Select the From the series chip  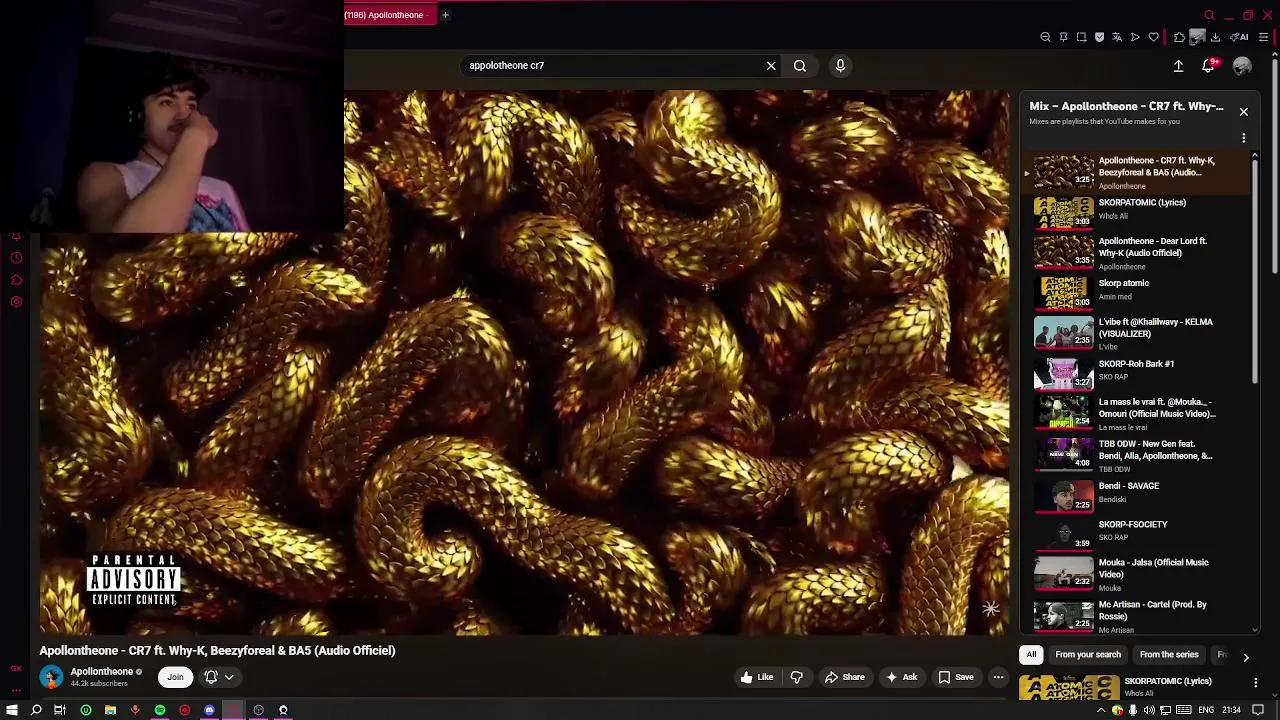[x=1169, y=655]
